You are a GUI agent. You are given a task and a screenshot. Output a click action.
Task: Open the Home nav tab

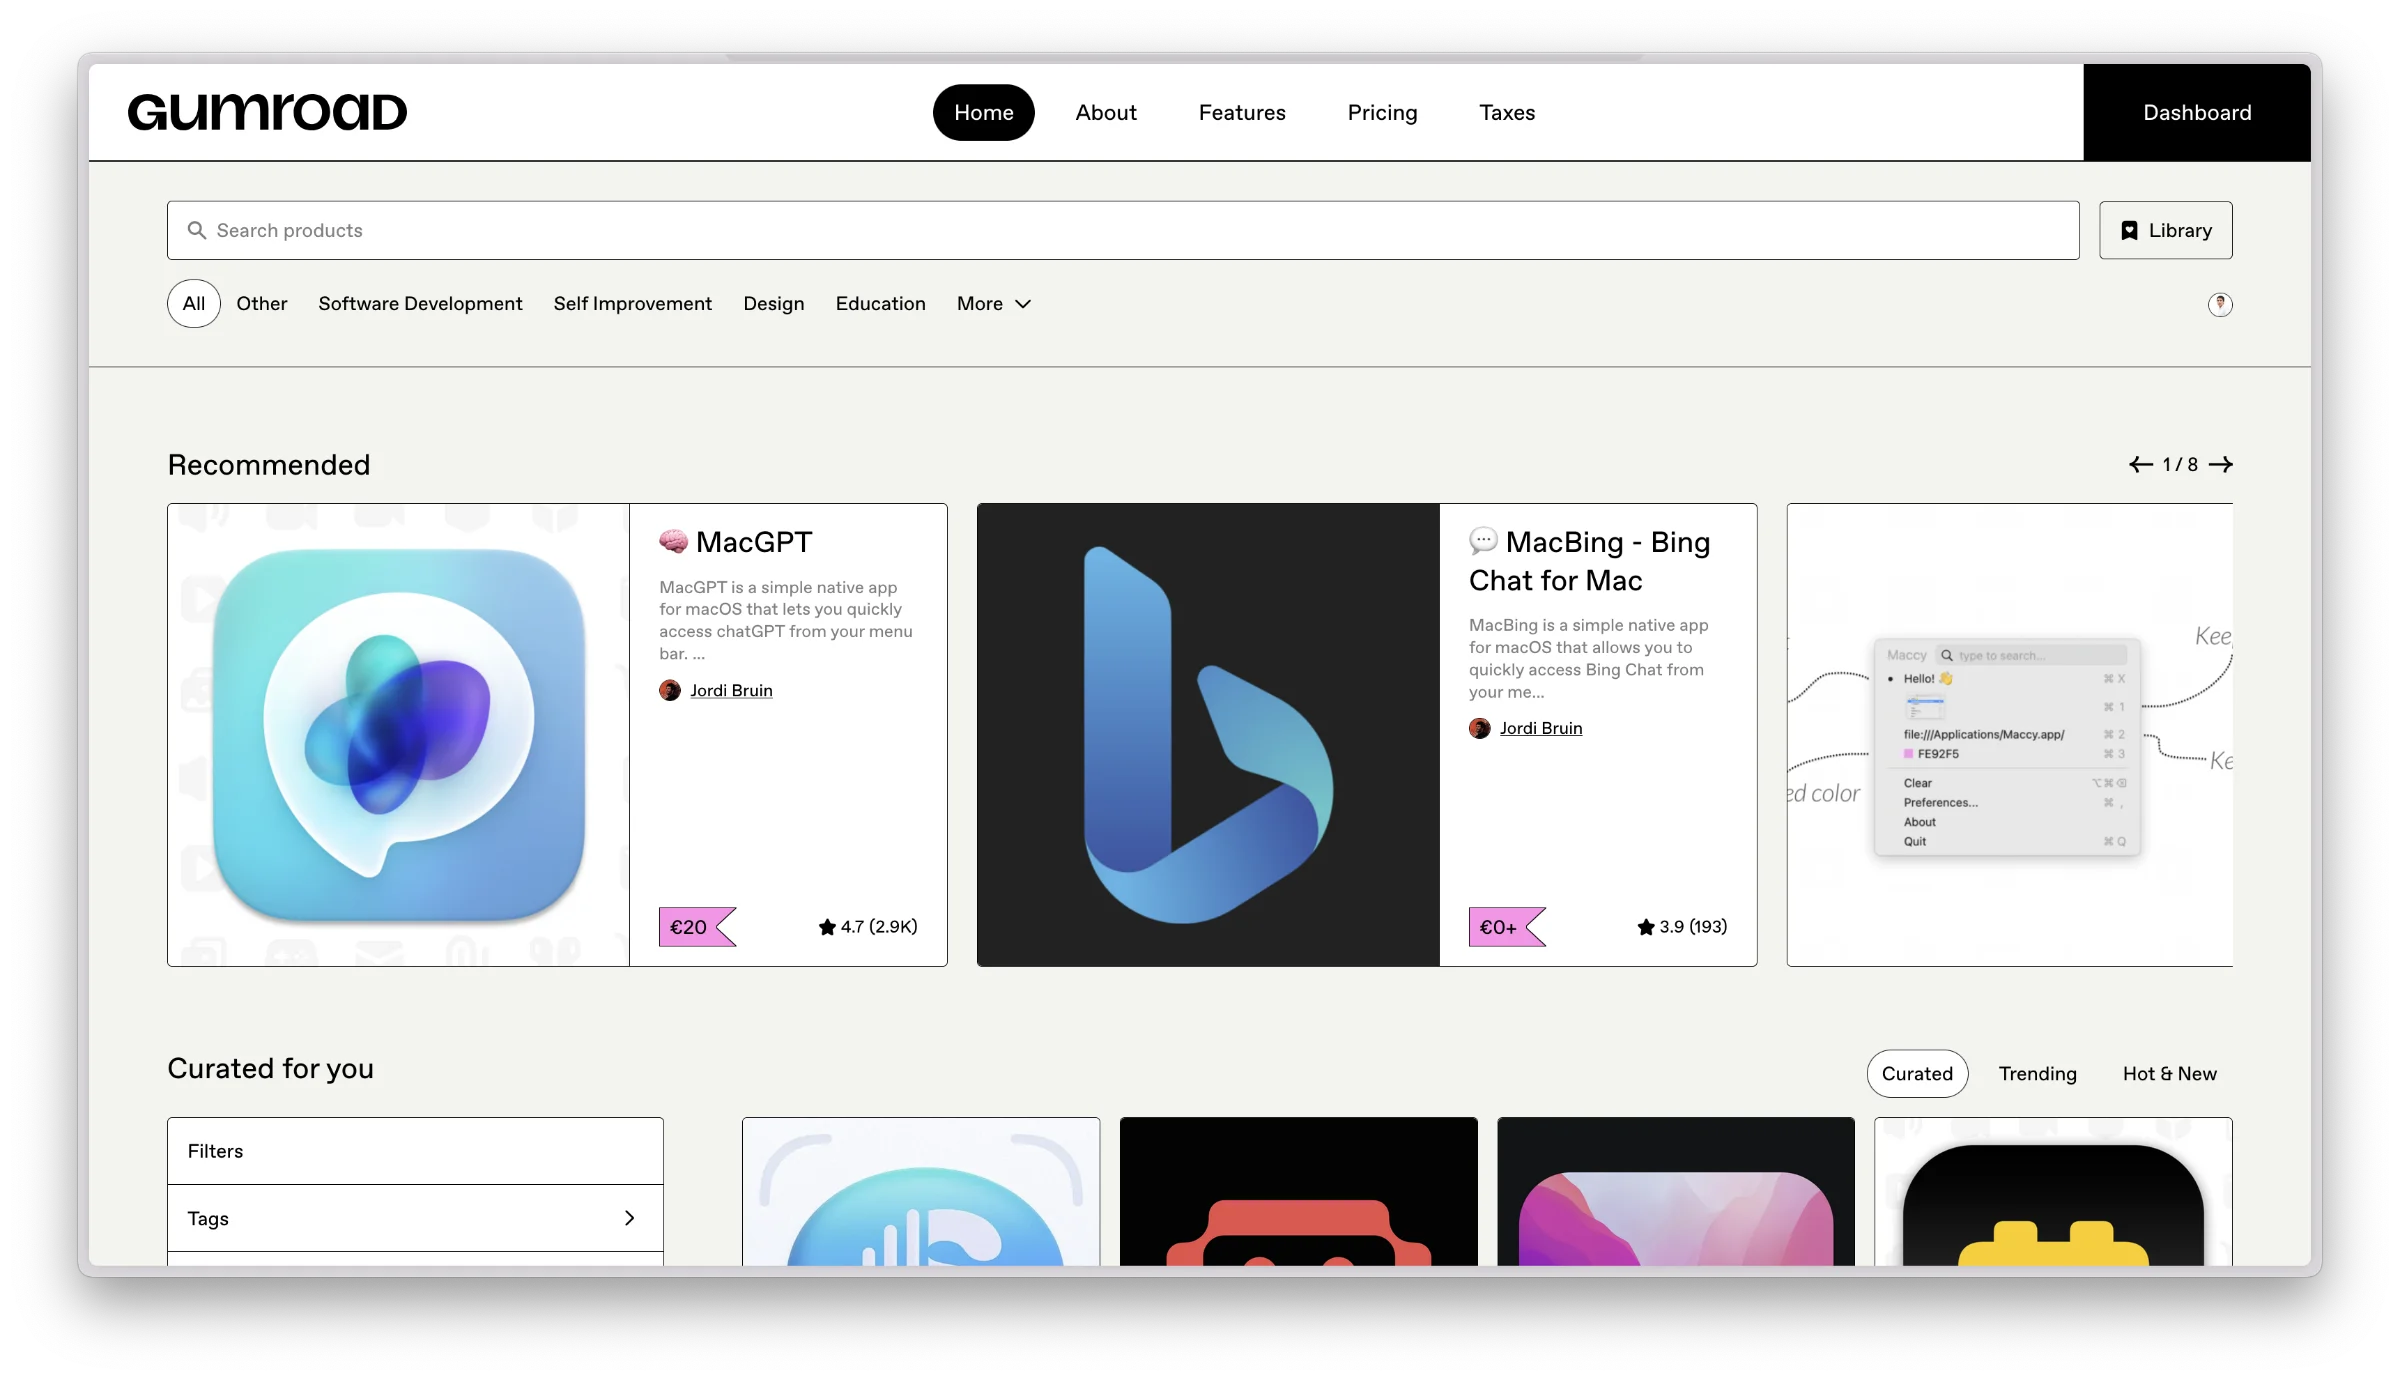(983, 112)
